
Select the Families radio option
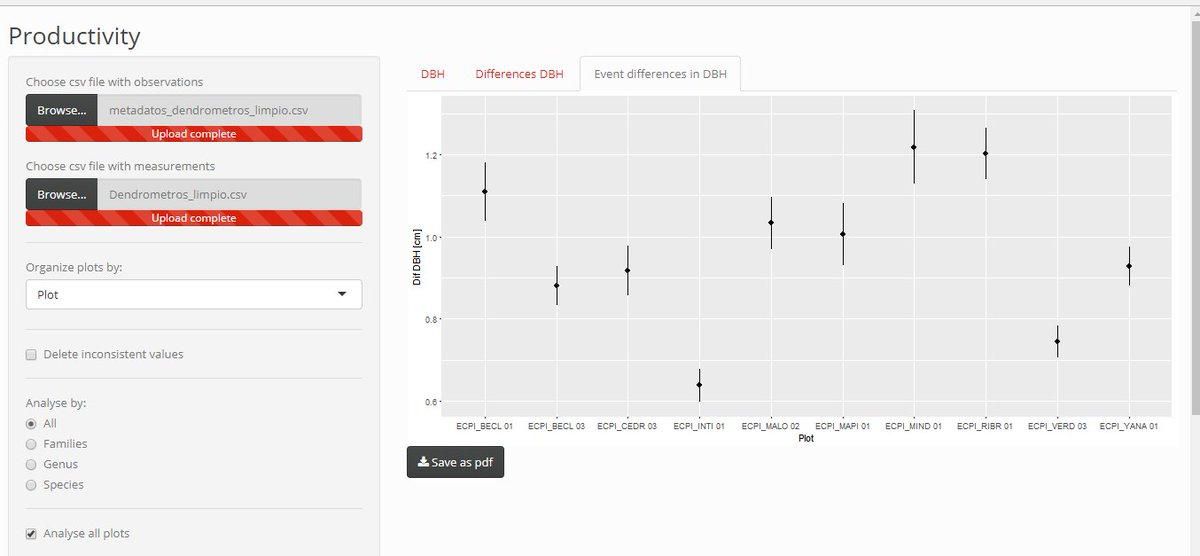coord(32,444)
